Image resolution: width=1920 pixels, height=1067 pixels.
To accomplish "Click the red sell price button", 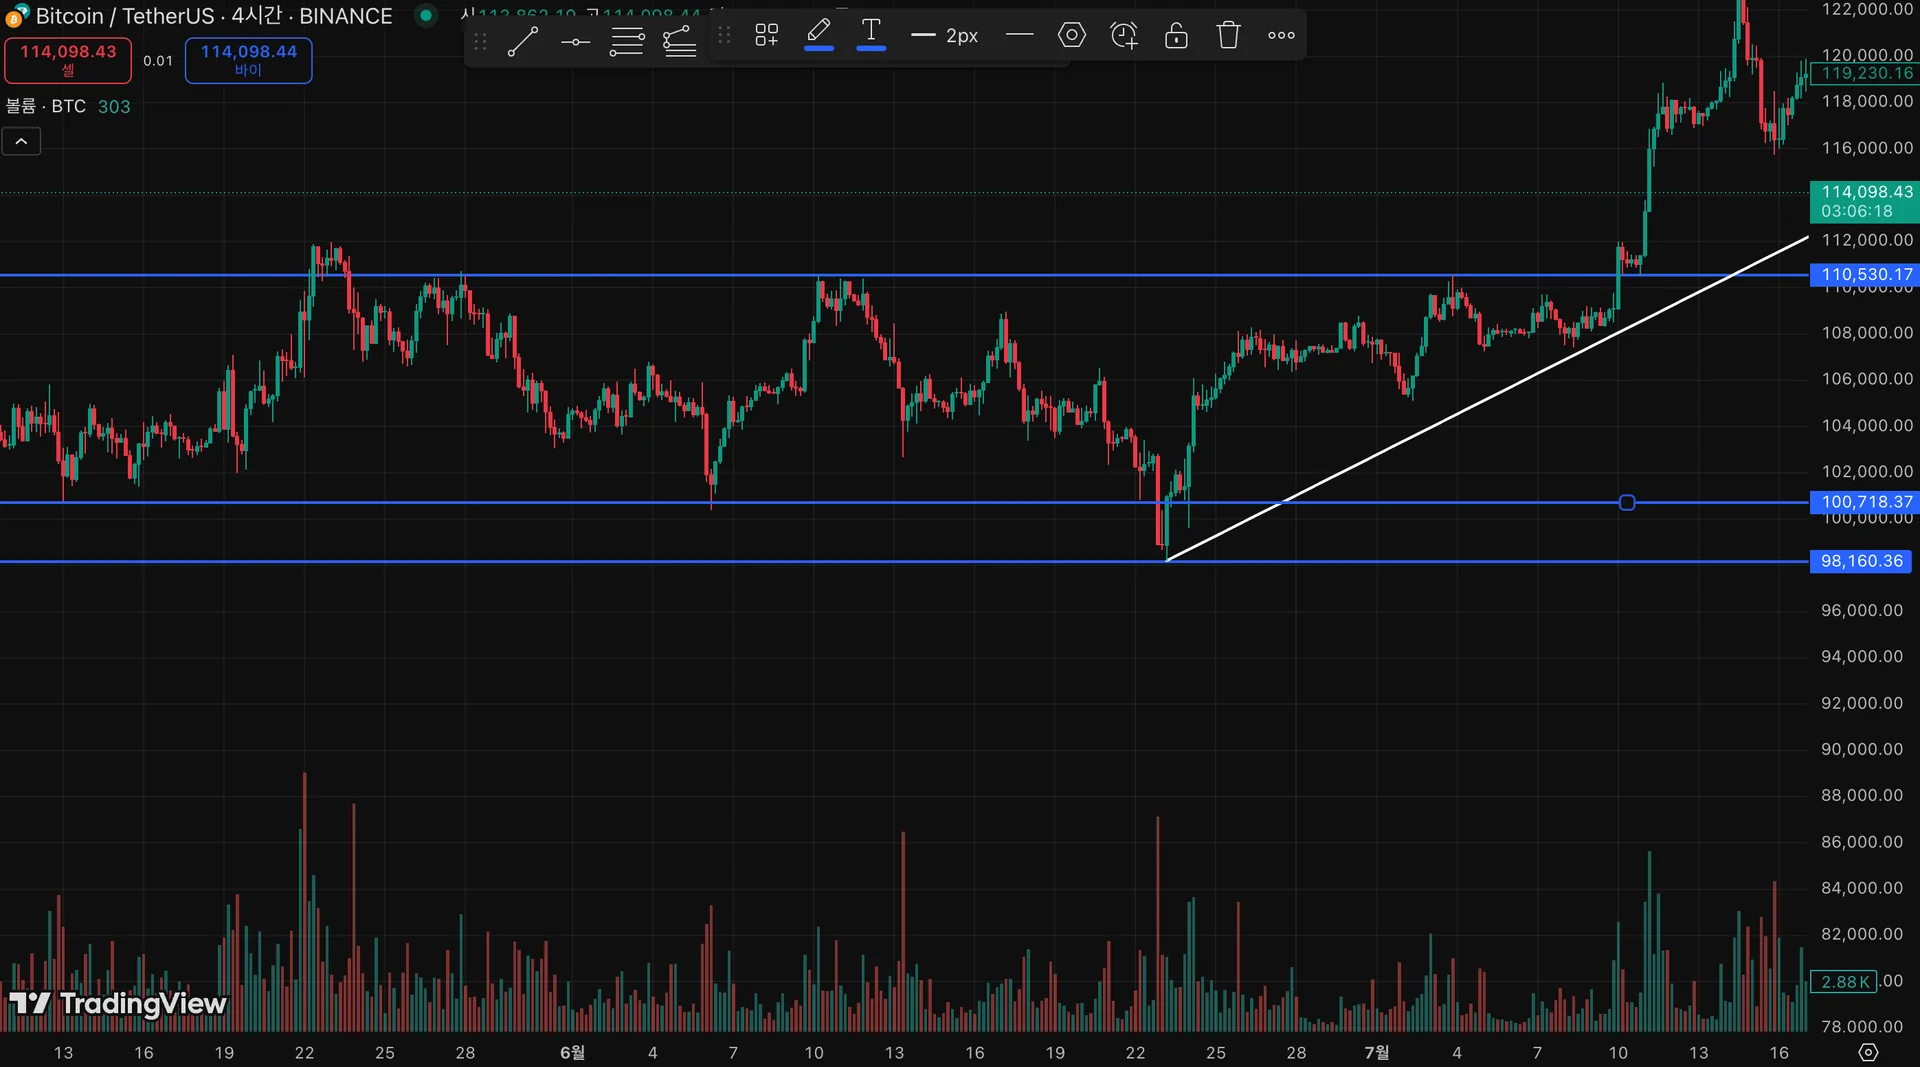I will click(68, 60).
